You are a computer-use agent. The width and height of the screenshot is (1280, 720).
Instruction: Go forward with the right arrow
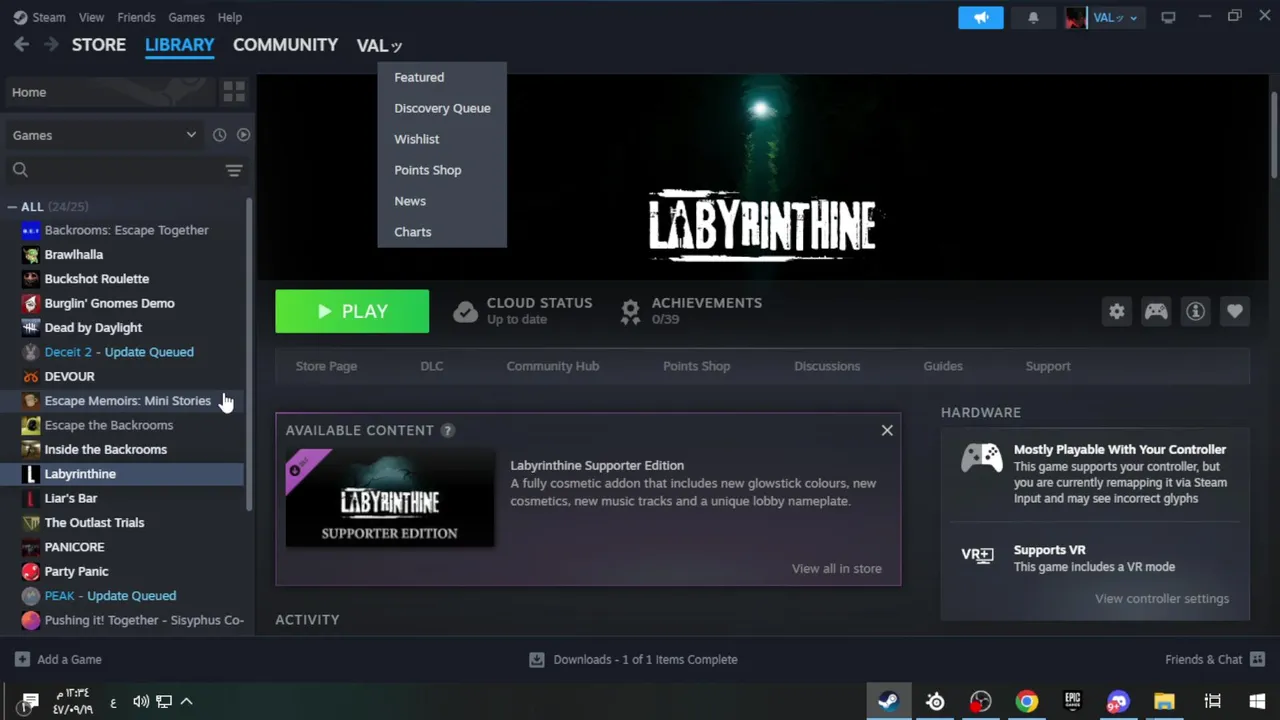pos(51,44)
